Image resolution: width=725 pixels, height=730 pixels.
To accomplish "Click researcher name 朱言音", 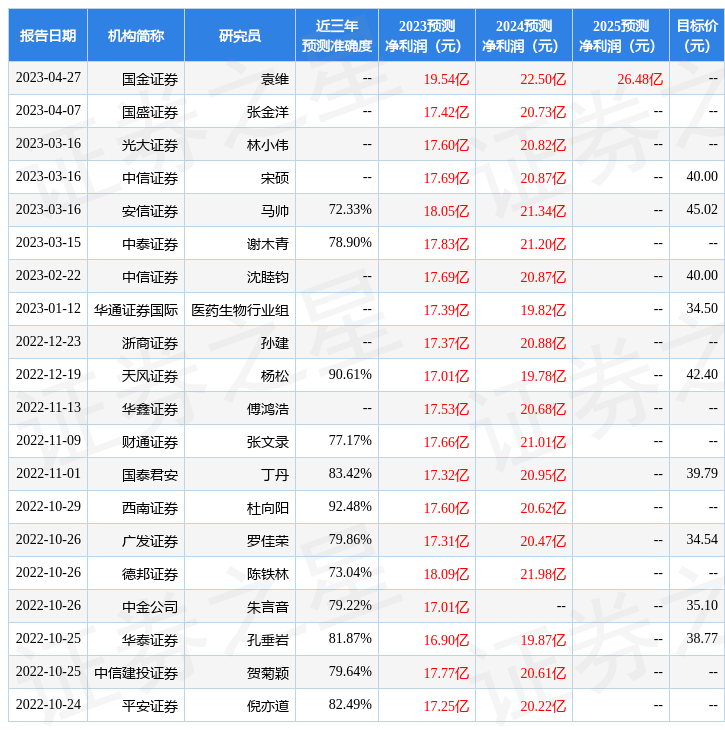I will [268, 607].
